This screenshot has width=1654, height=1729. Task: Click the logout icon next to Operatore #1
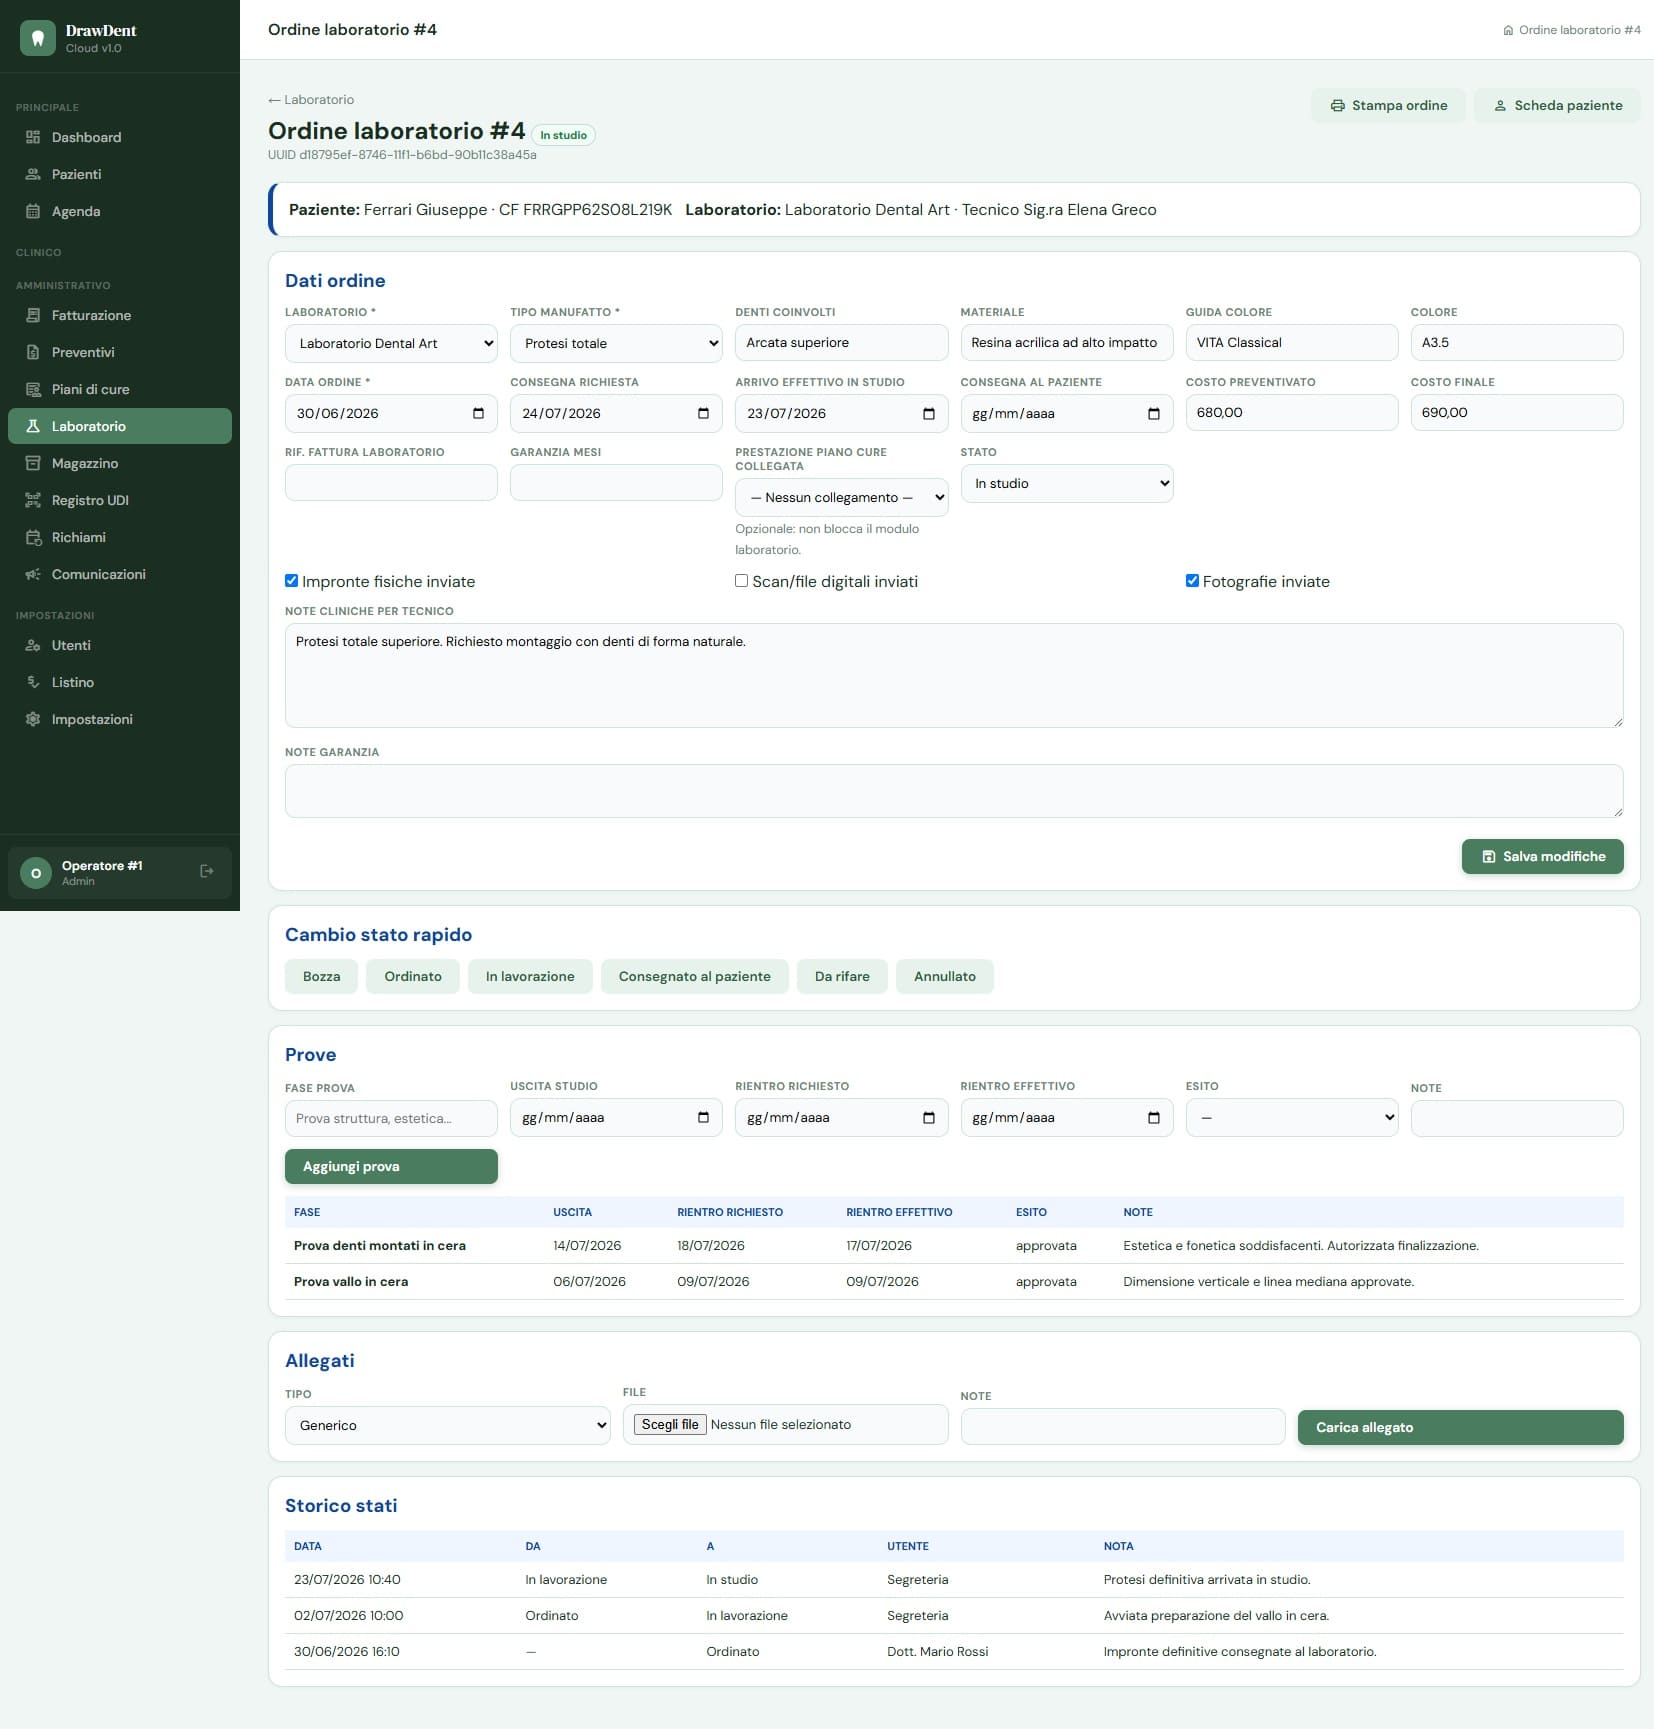point(207,871)
